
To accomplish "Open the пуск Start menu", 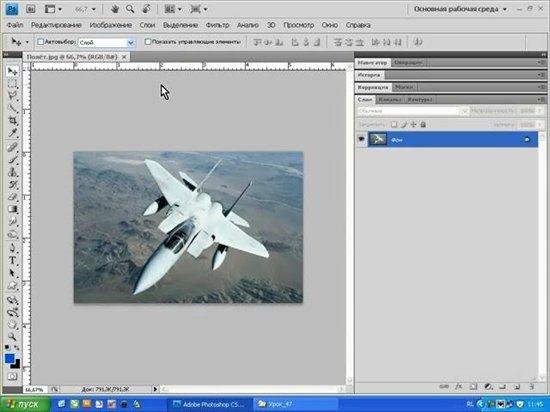I will [x=25, y=404].
